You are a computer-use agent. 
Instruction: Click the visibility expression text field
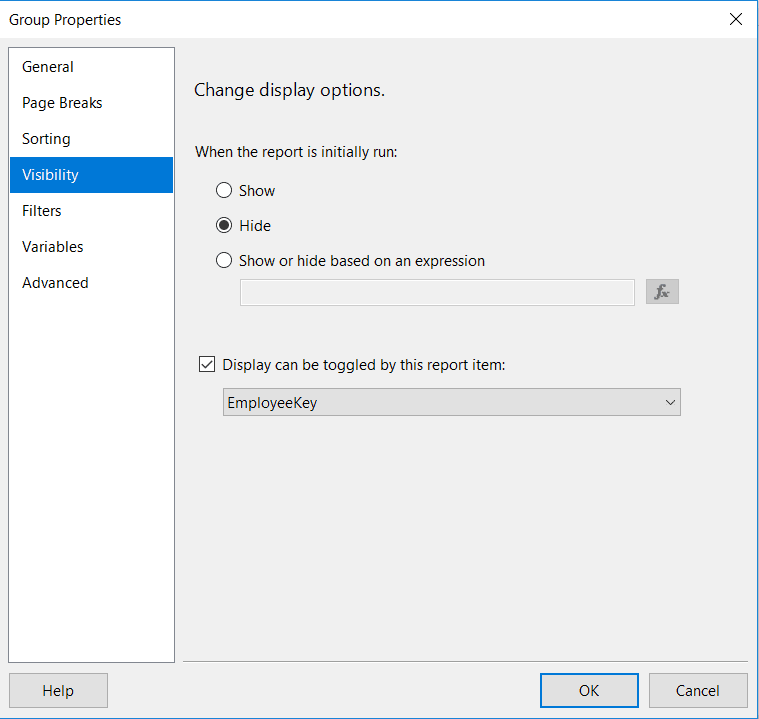(437, 292)
